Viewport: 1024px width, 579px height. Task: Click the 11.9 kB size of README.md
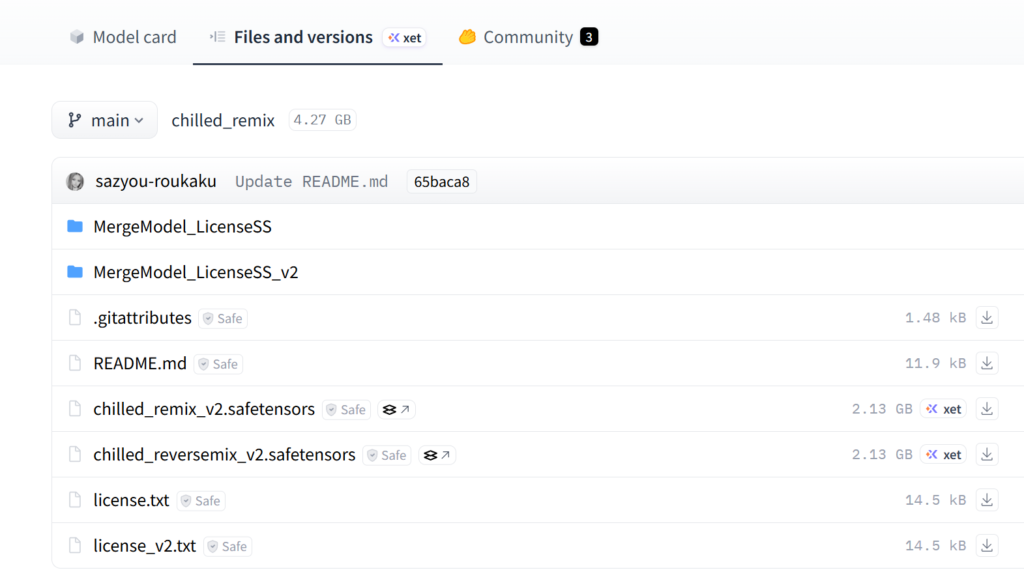point(935,364)
